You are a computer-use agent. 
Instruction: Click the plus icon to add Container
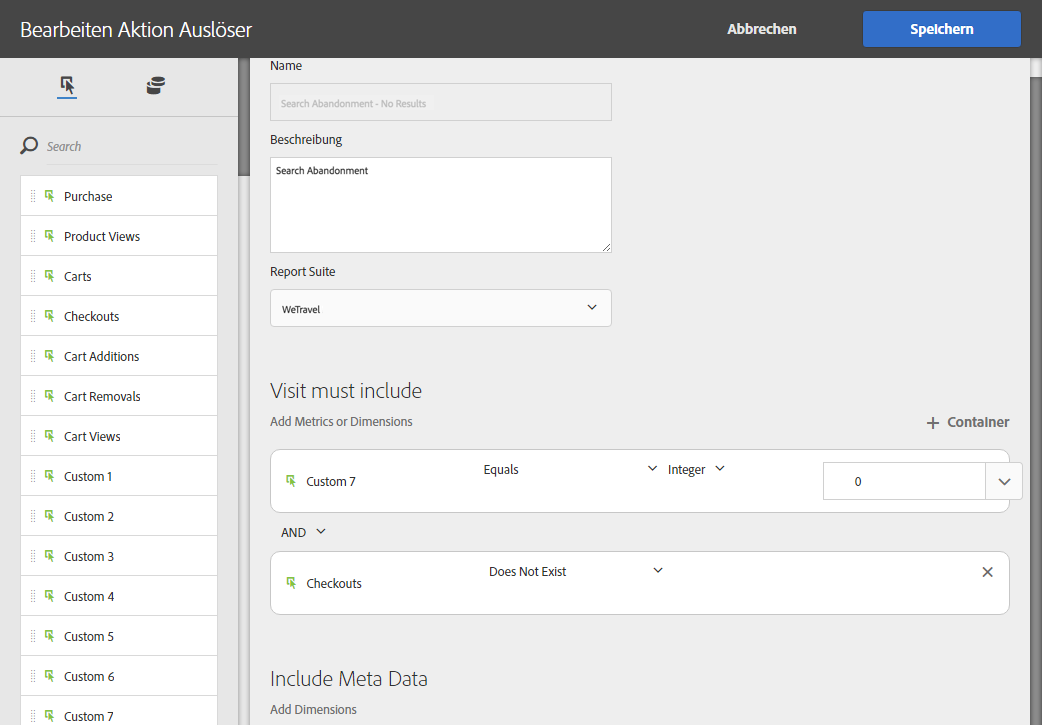click(933, 423)
